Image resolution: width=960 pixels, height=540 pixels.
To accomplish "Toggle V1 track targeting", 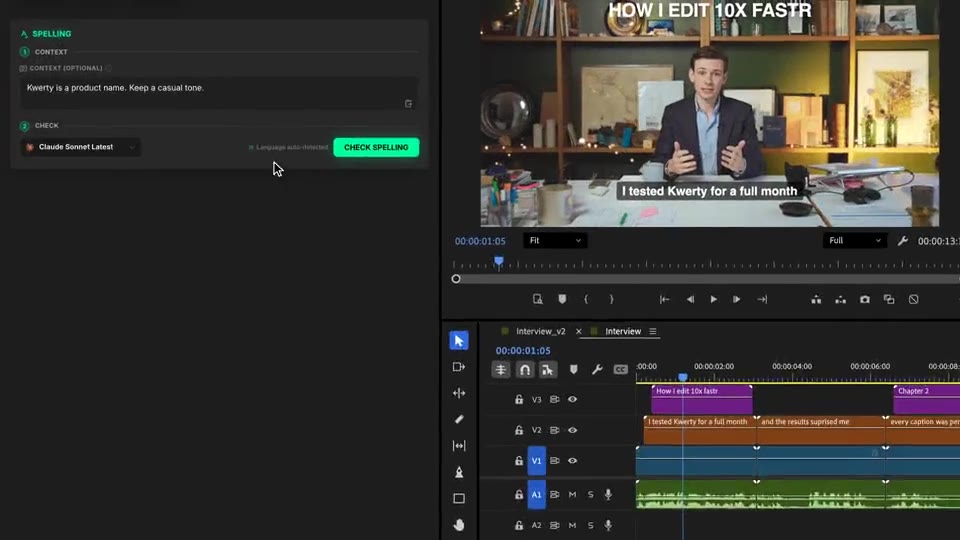I will tap(536, 460).
